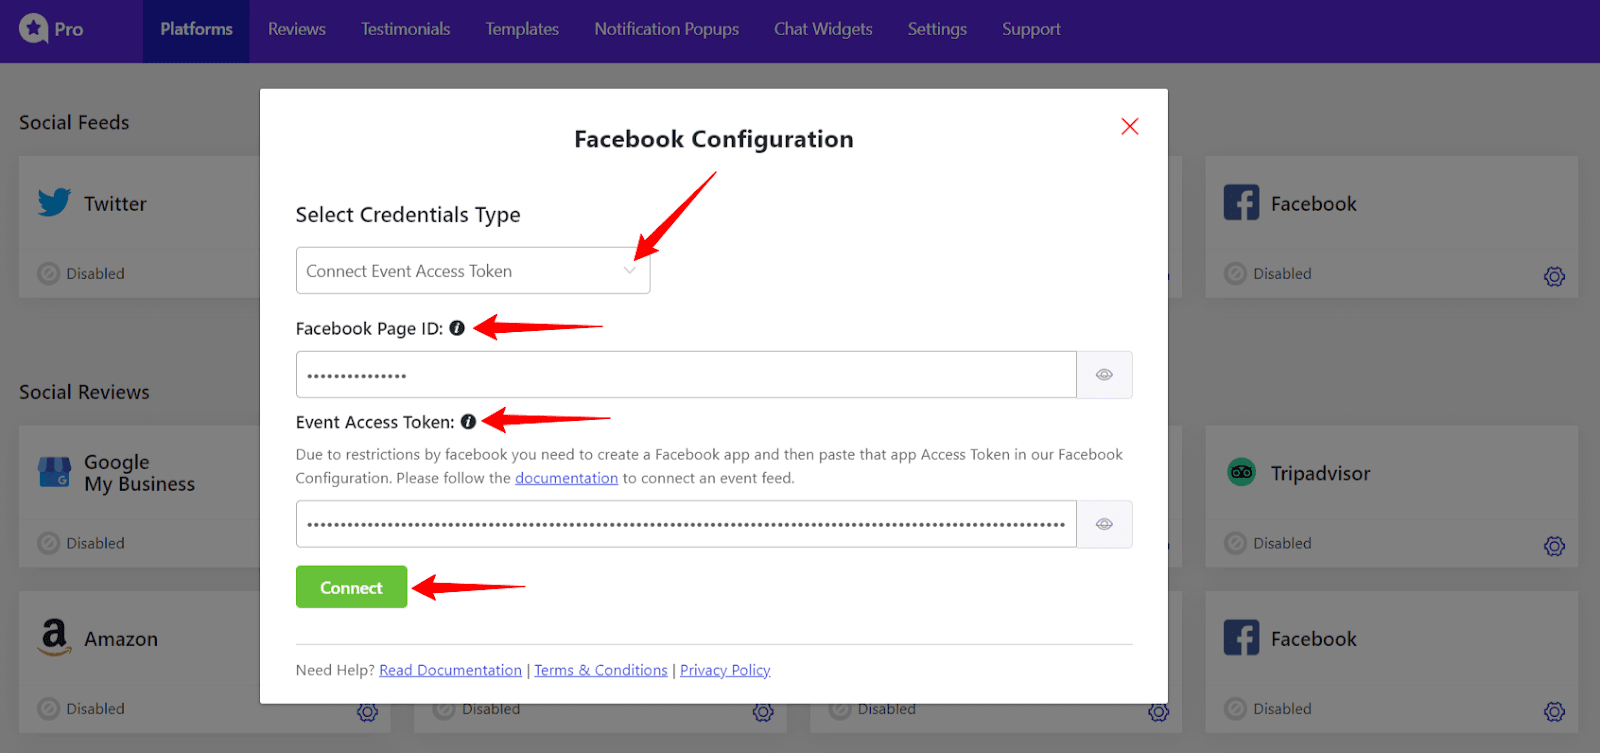Click the Google My Business store icon
The image size is (1600, 753).
[54, 472]
